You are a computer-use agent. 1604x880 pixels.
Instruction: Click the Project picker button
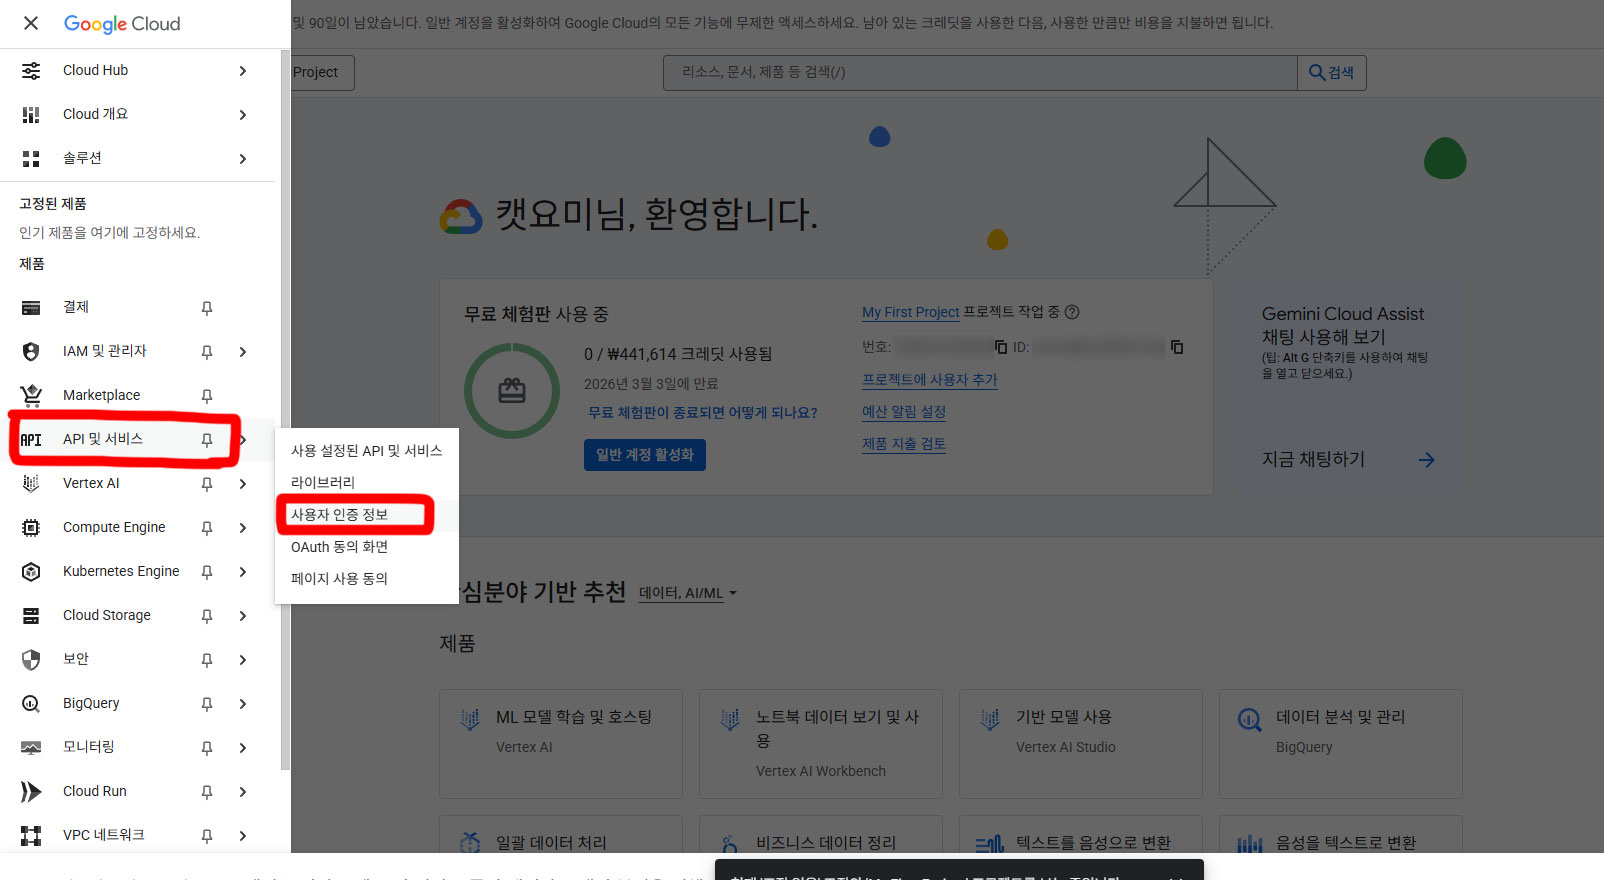pos(322,73)
